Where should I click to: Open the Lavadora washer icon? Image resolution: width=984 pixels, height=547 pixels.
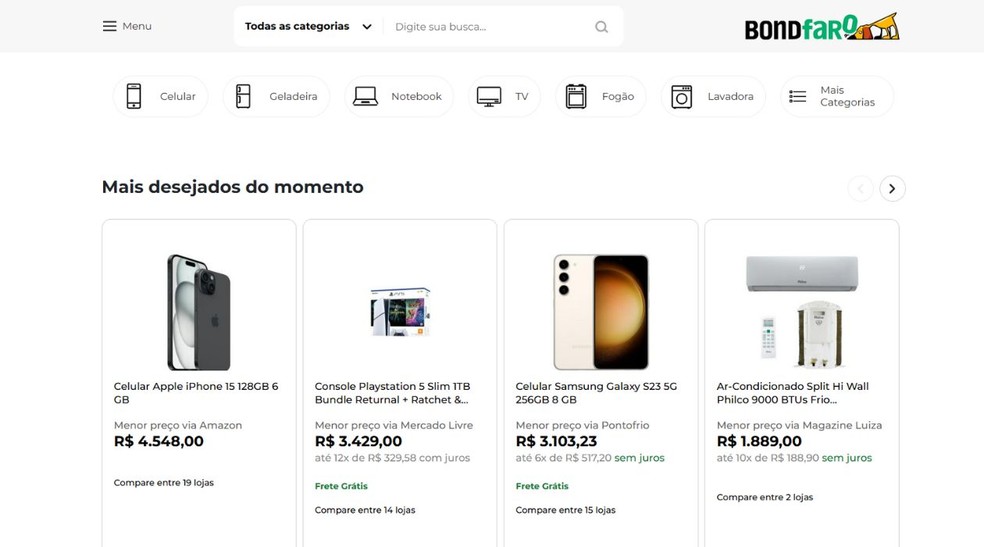(x=682, y=96)
